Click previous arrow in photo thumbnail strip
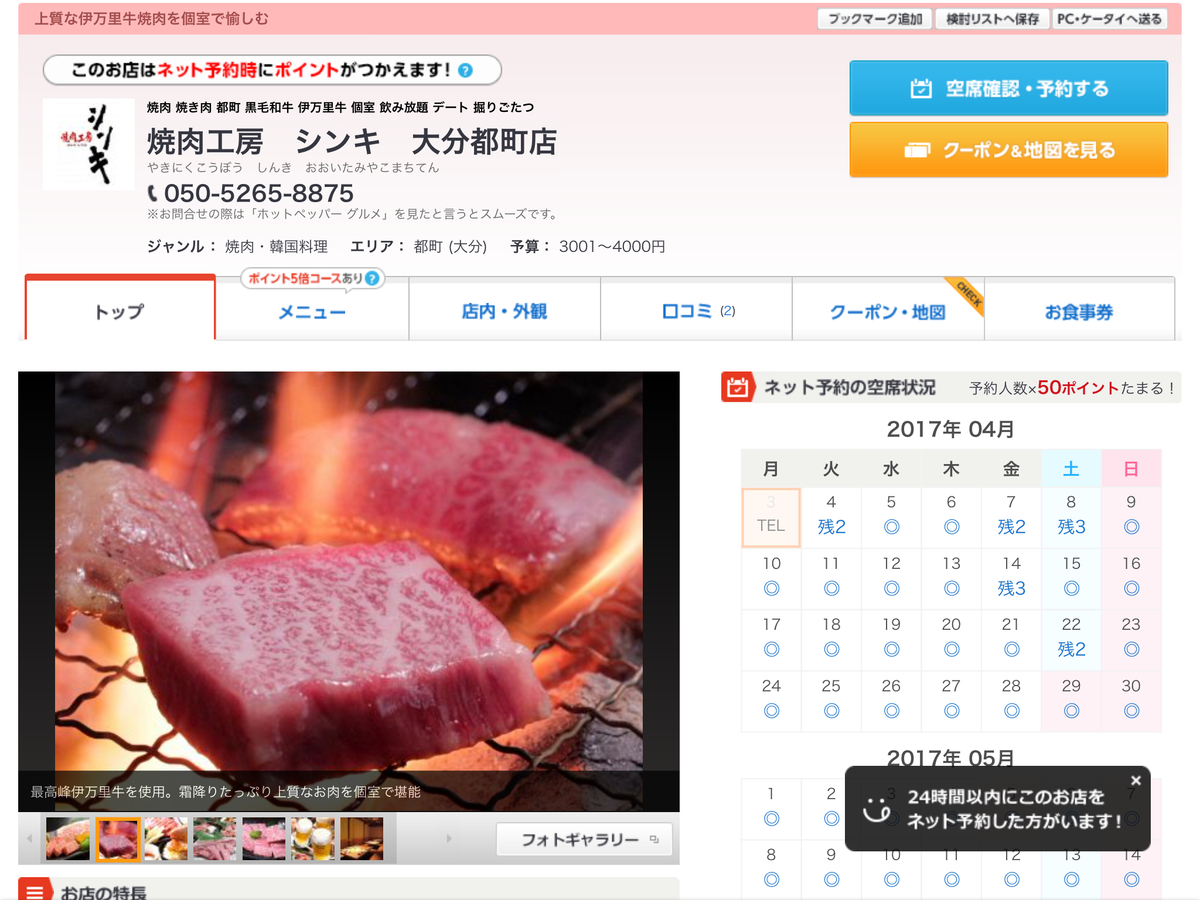Screen dimensions: 1200x900 [x=30, y=838]
